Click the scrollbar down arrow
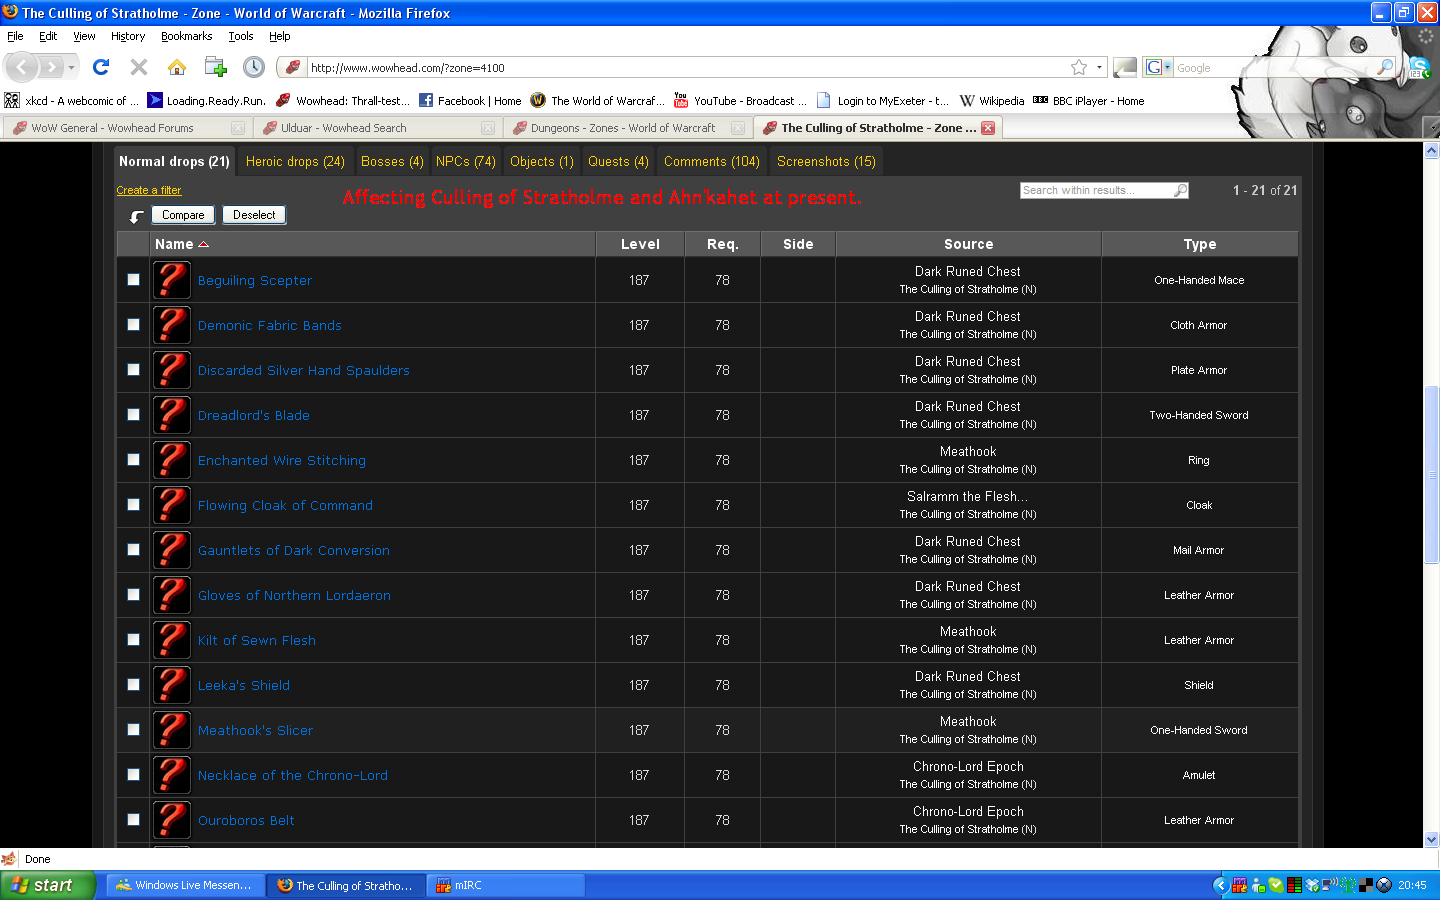The width and height of the screenshot is (1440, 900). click(x=1431, y=840)
